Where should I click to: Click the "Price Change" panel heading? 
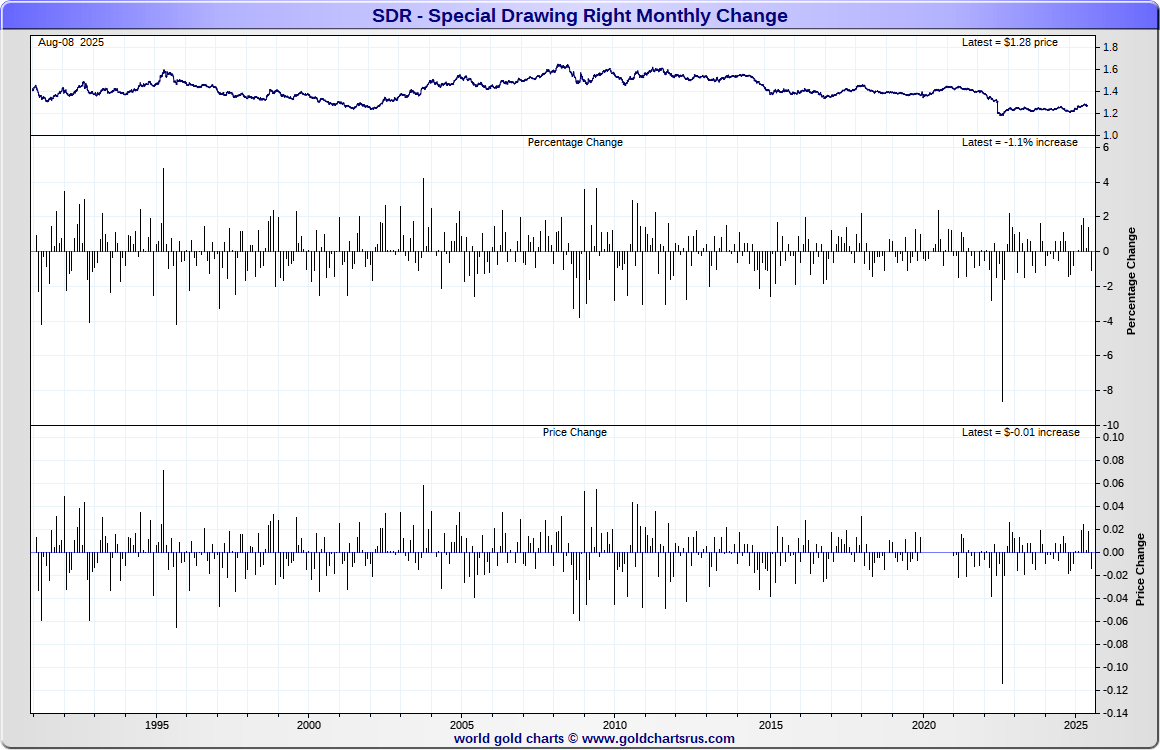point(574,433)
